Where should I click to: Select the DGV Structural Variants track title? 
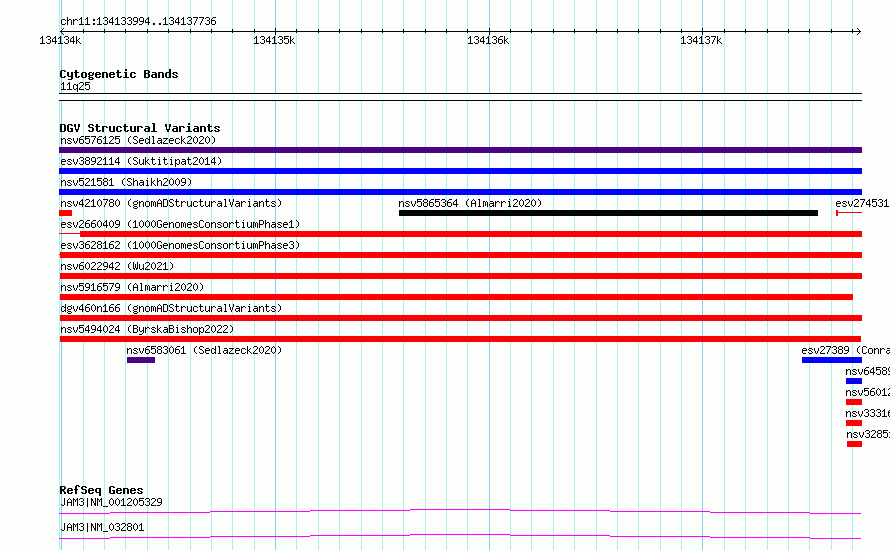pos(140,128)
